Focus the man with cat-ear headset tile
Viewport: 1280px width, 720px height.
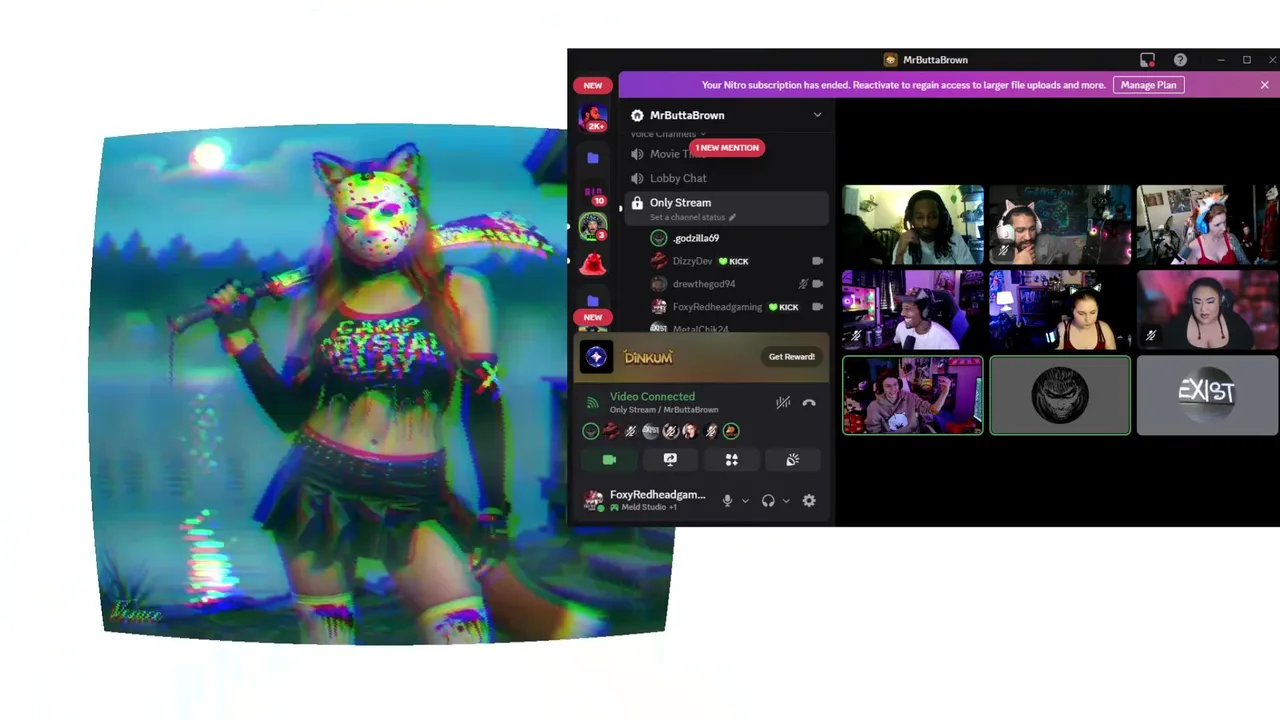click(x=1060, y=224)
